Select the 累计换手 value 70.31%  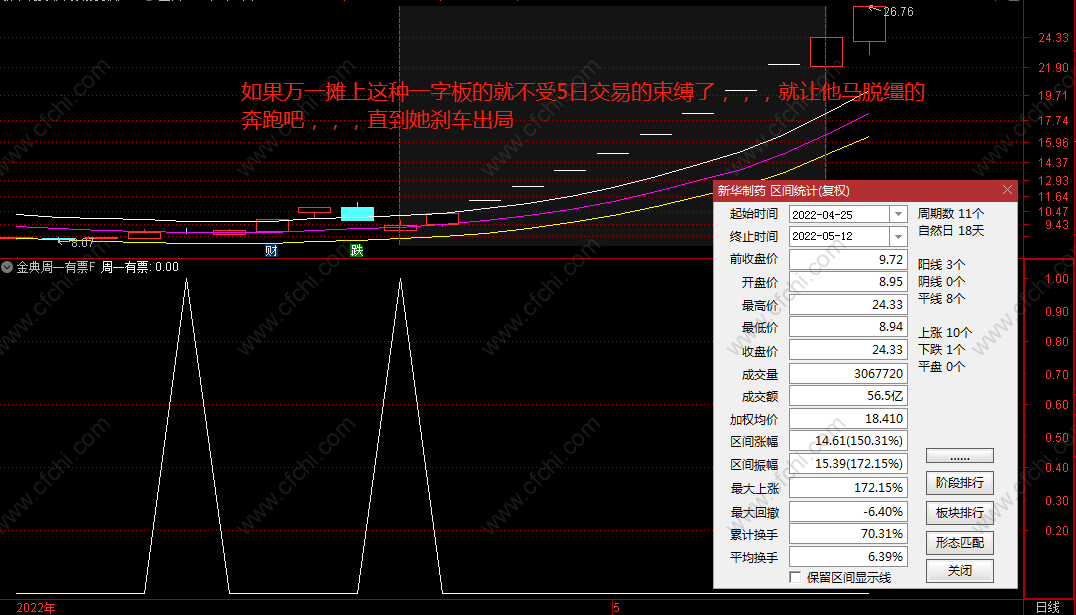coord(848,534)
